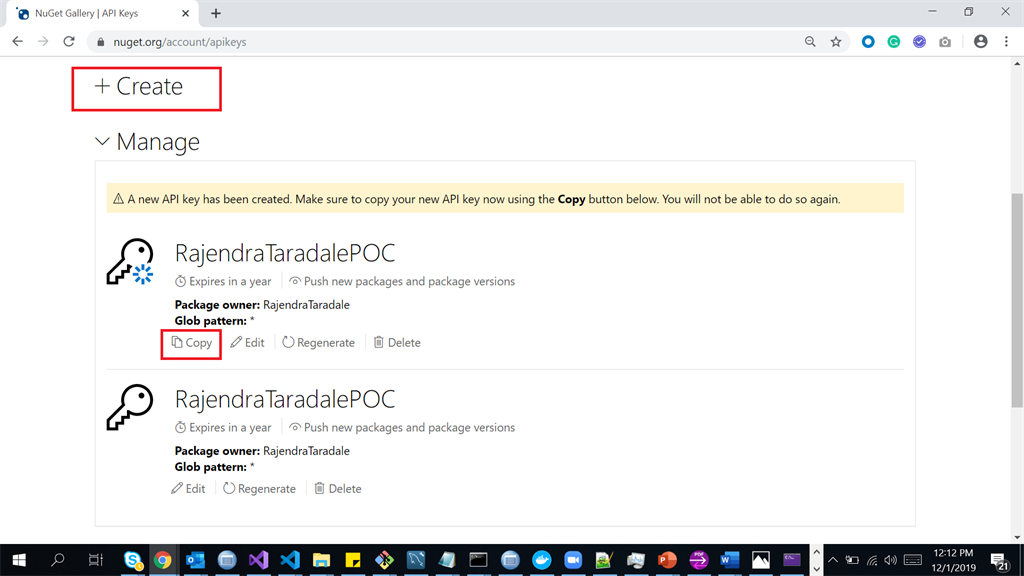Regenerate the first RajendraTaradalePOC key

pos(319,343)
